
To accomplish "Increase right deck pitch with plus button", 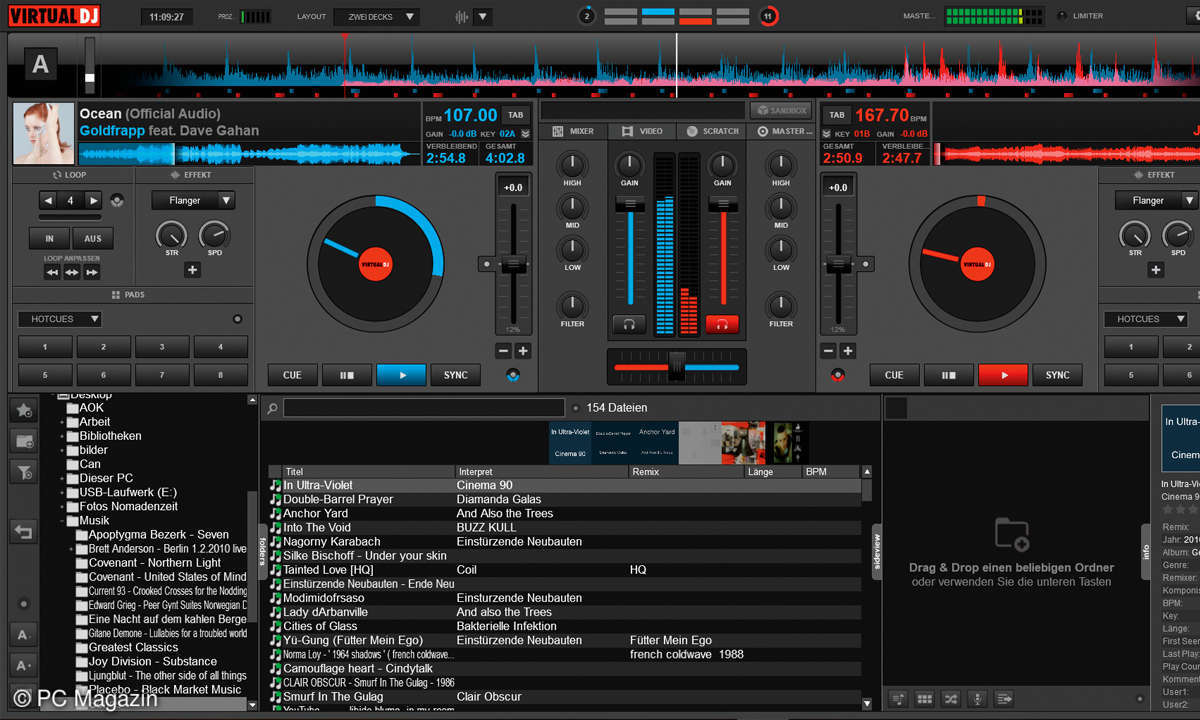I will pos(848,351).
